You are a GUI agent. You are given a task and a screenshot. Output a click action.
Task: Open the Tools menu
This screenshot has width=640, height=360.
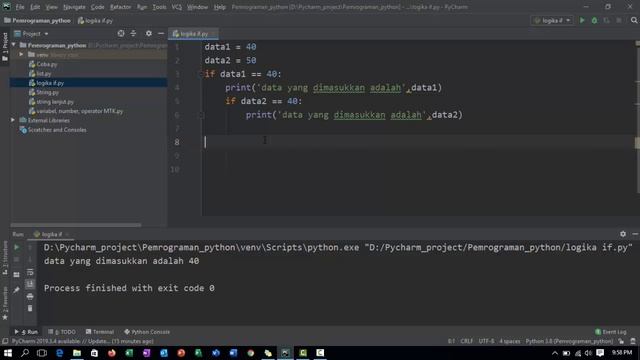[159, 7]
